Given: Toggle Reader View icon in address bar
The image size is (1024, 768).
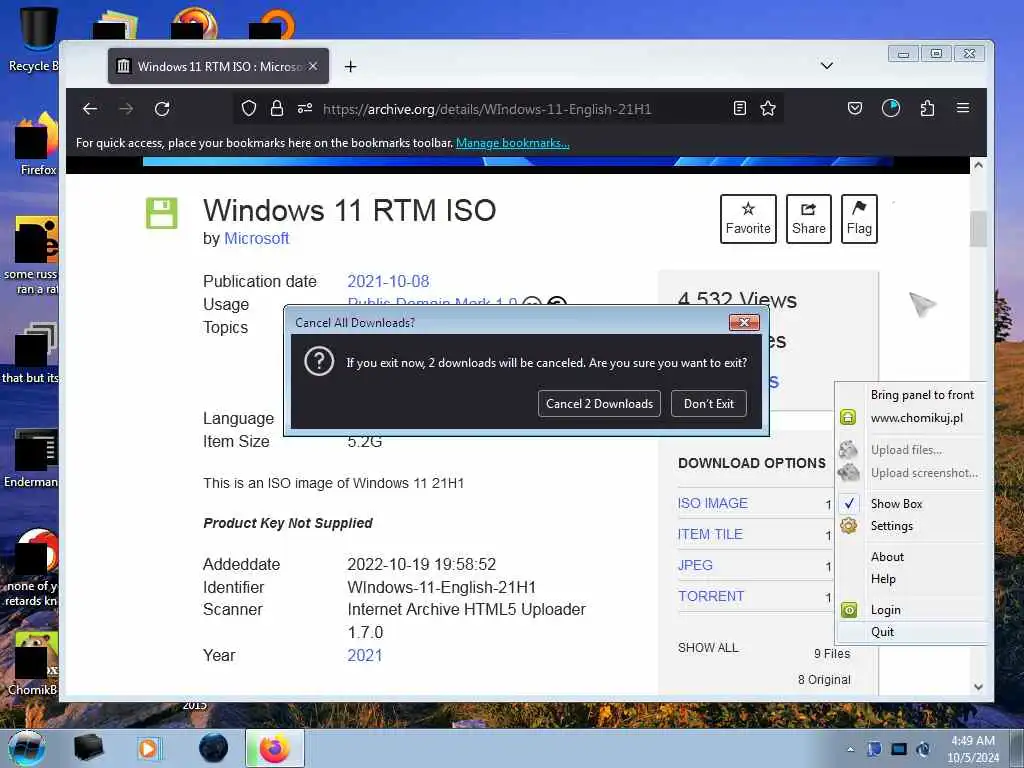Looking at the screenshot, I should [x=740, y=108].
